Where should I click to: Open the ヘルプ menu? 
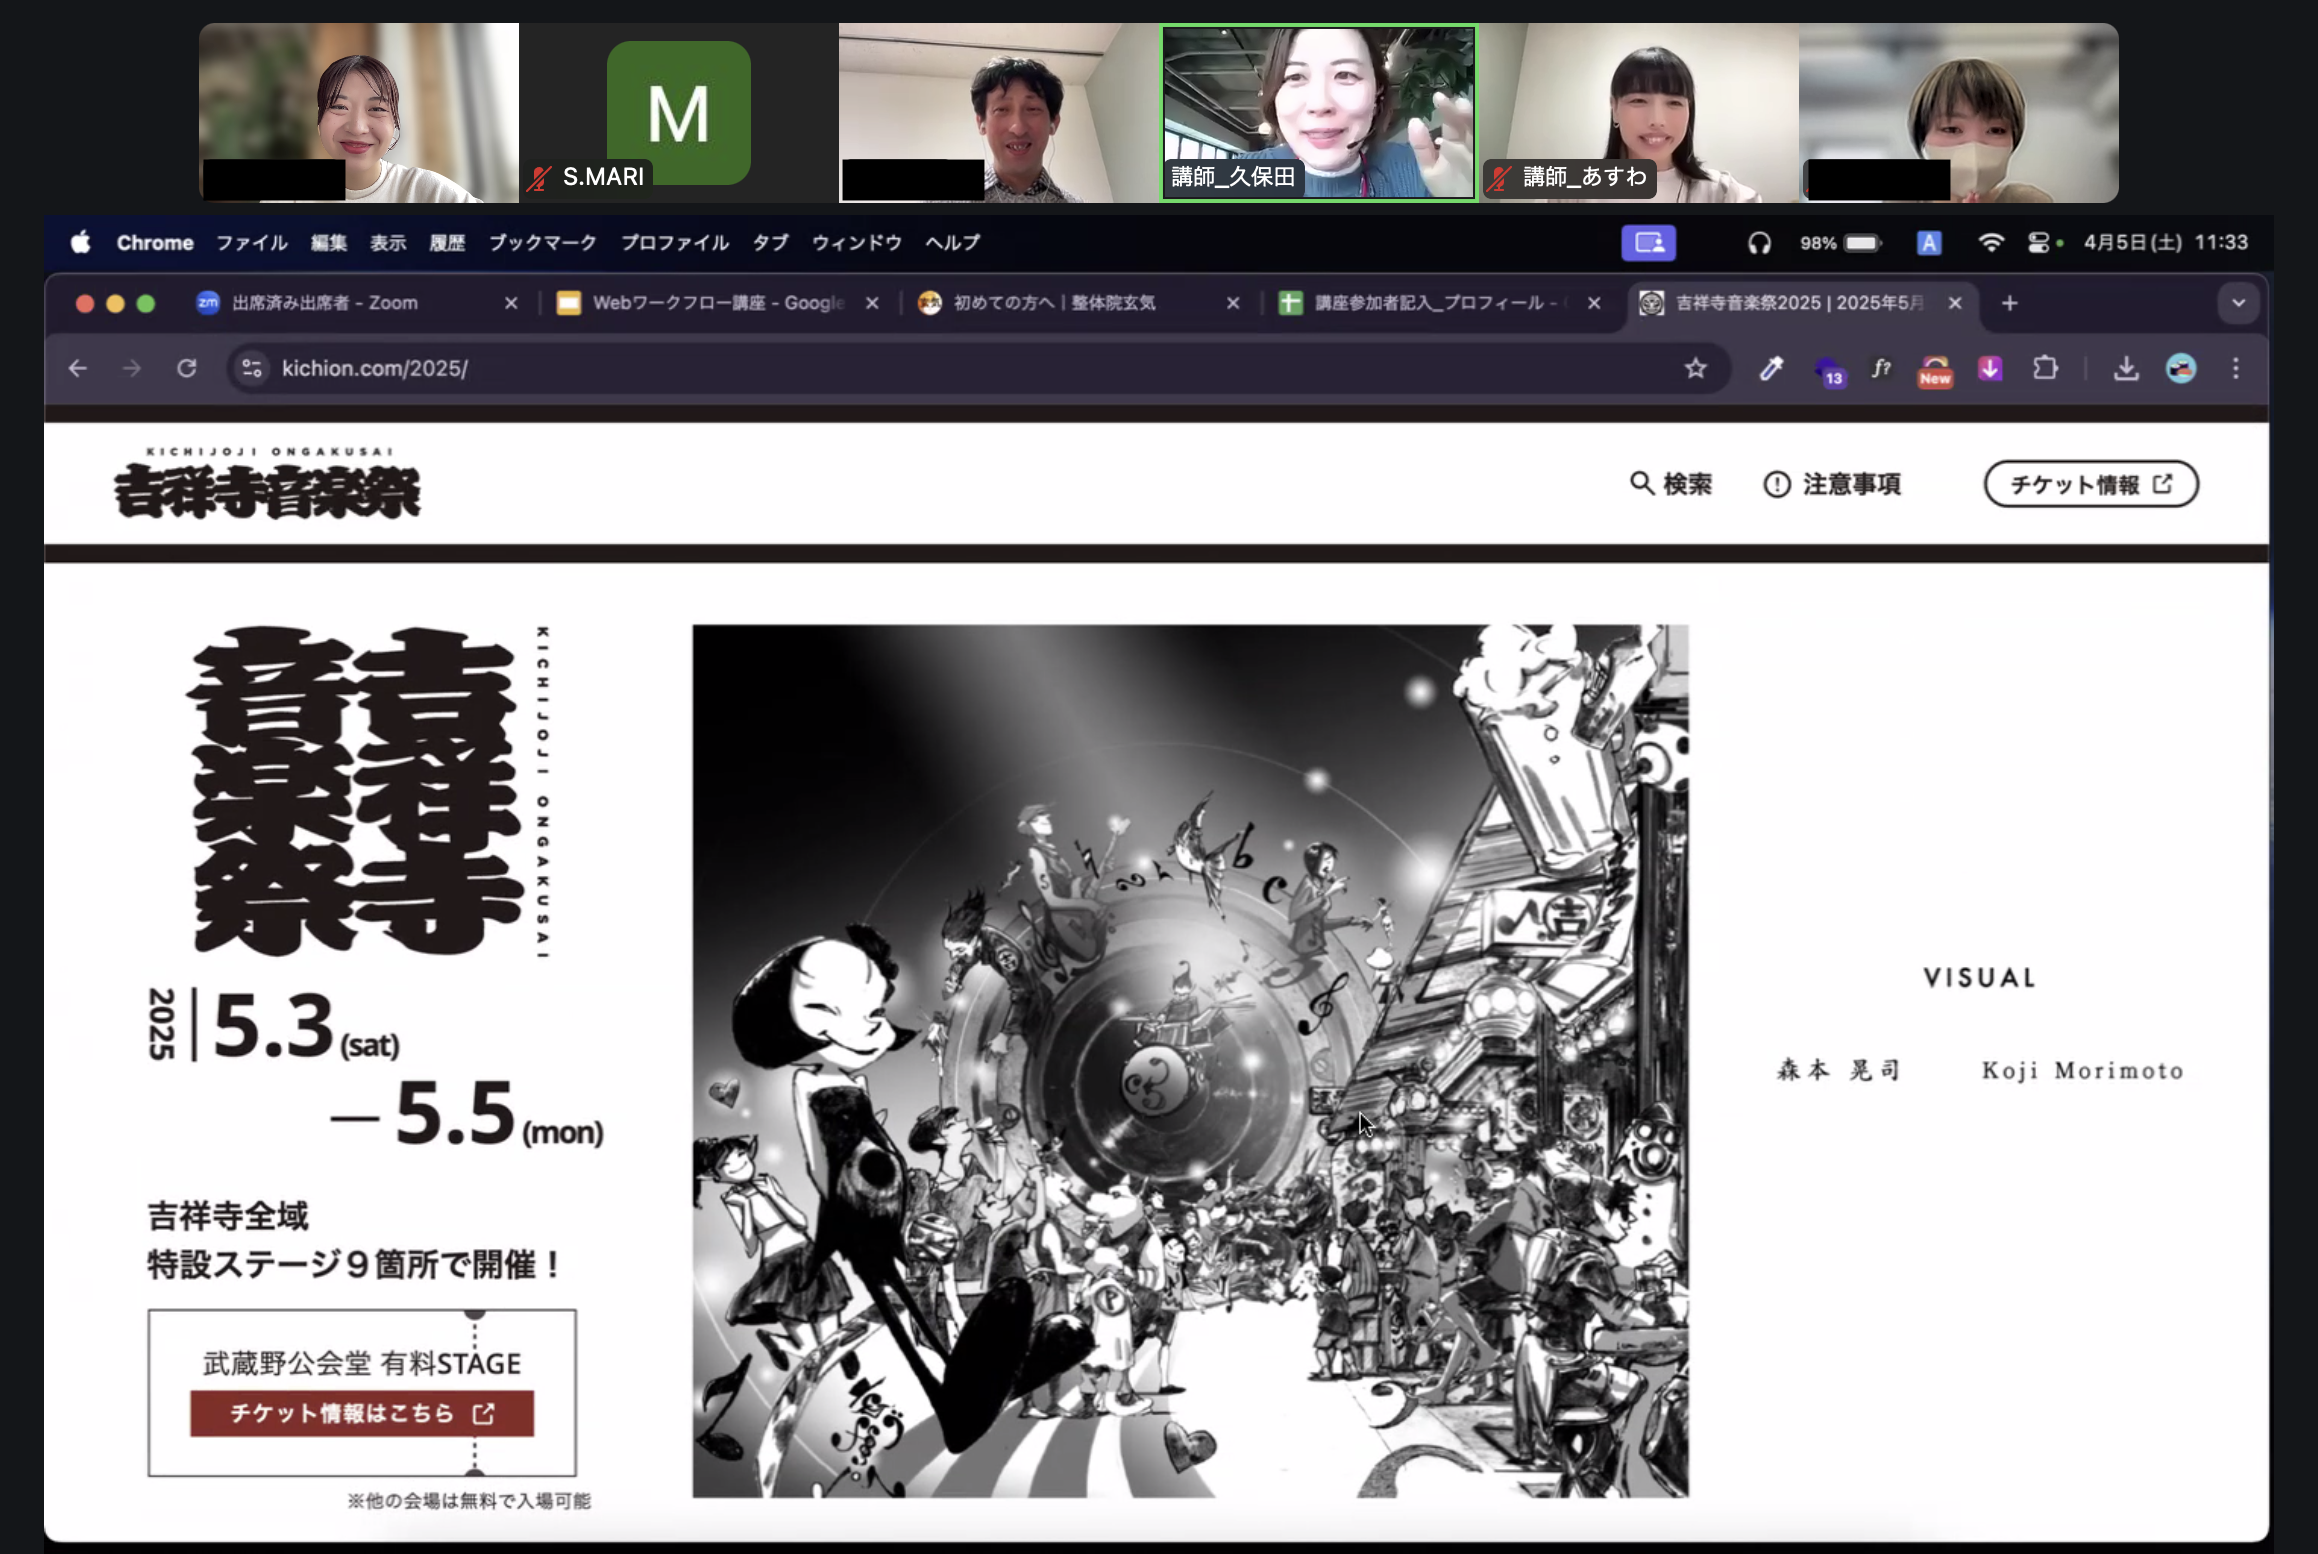pyautogui.click(x=953, y=242)
